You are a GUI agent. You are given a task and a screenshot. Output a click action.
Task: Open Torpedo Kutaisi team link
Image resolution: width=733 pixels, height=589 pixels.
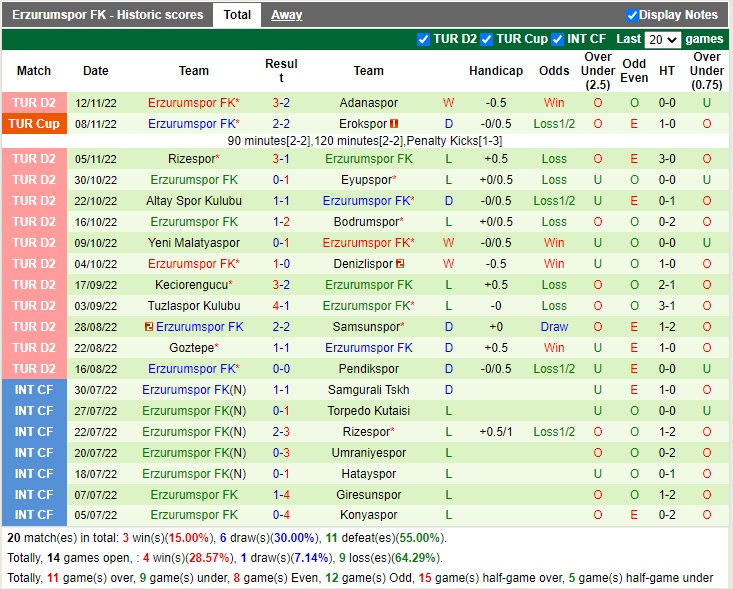pyautogui.click(x=369, y=411)
